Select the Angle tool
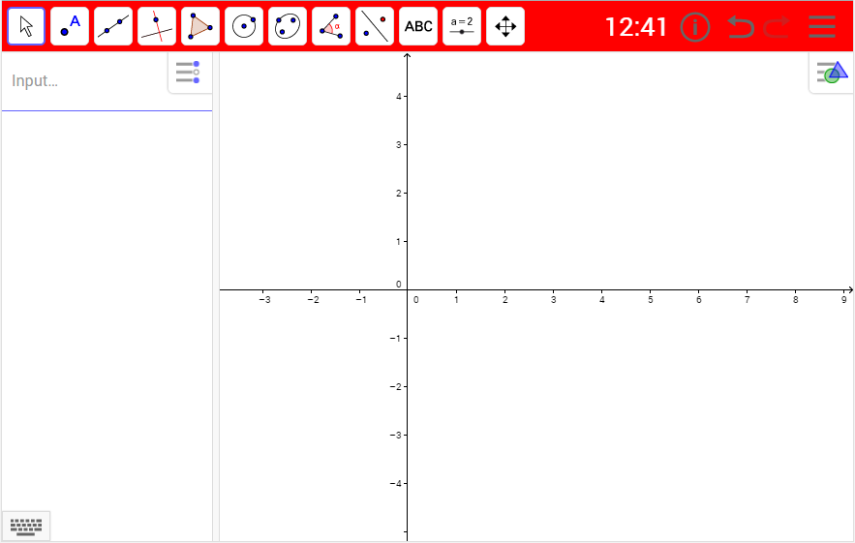 (x=331, y=26)
